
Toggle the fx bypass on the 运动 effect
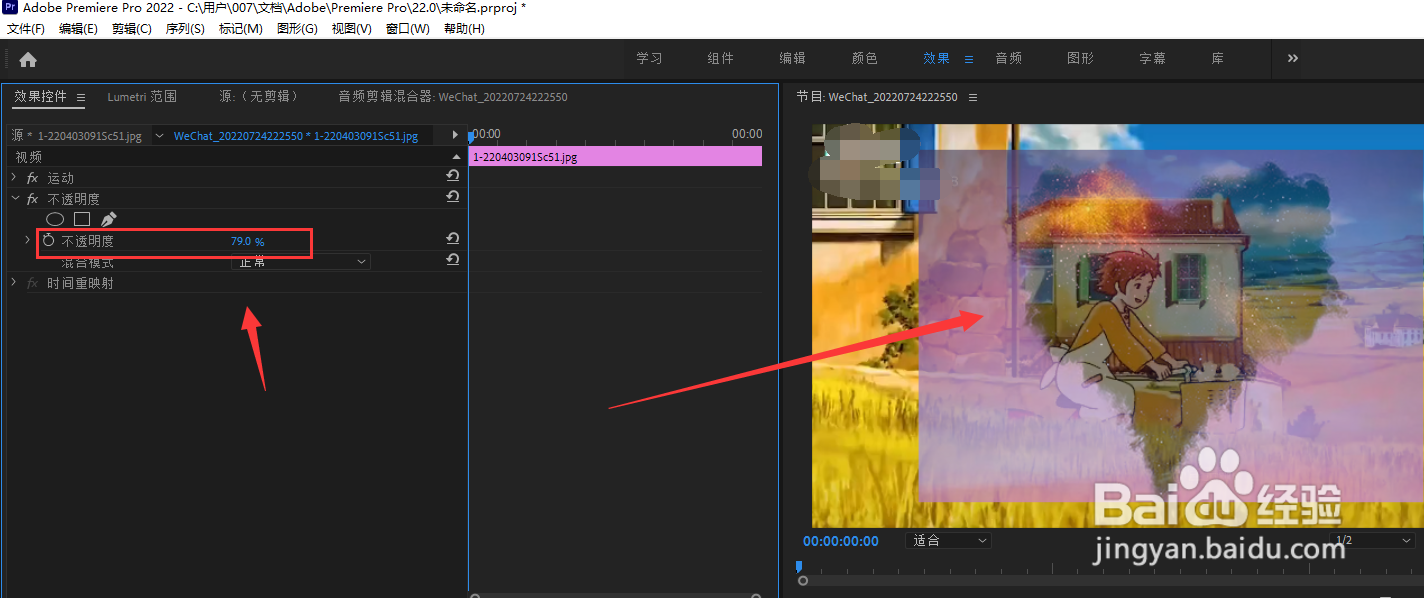coord(32,178)
